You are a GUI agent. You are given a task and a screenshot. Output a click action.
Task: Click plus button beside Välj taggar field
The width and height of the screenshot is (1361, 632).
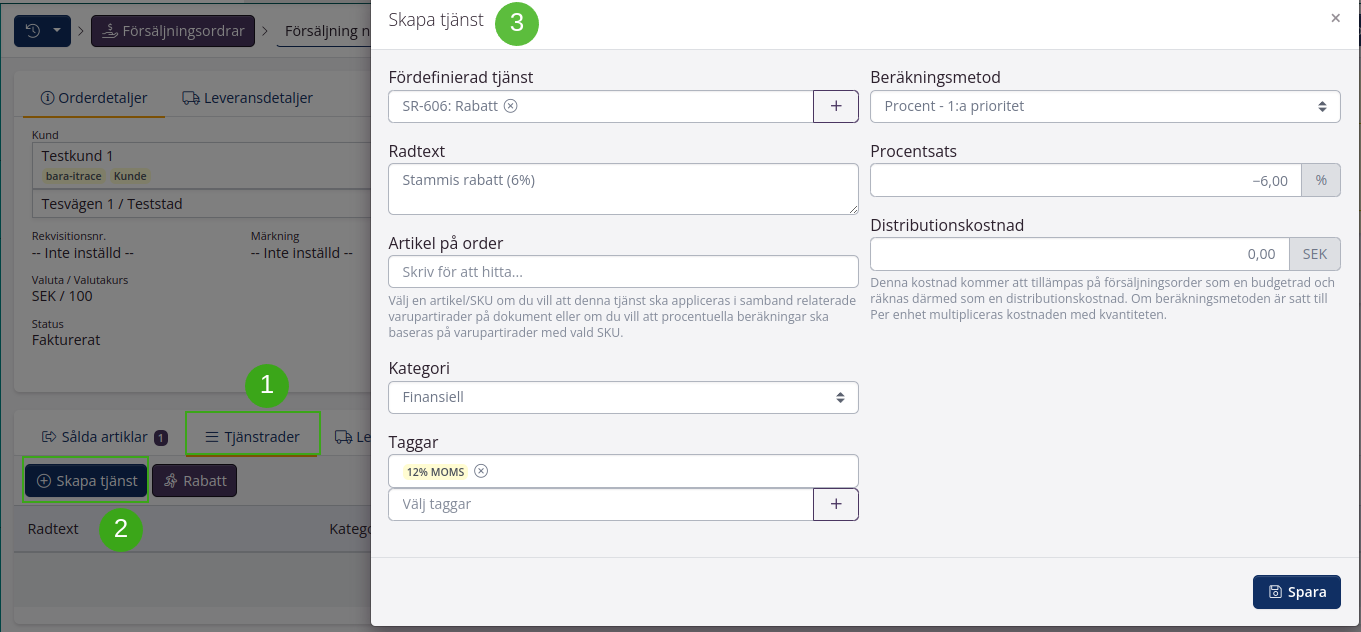[836, 504]
